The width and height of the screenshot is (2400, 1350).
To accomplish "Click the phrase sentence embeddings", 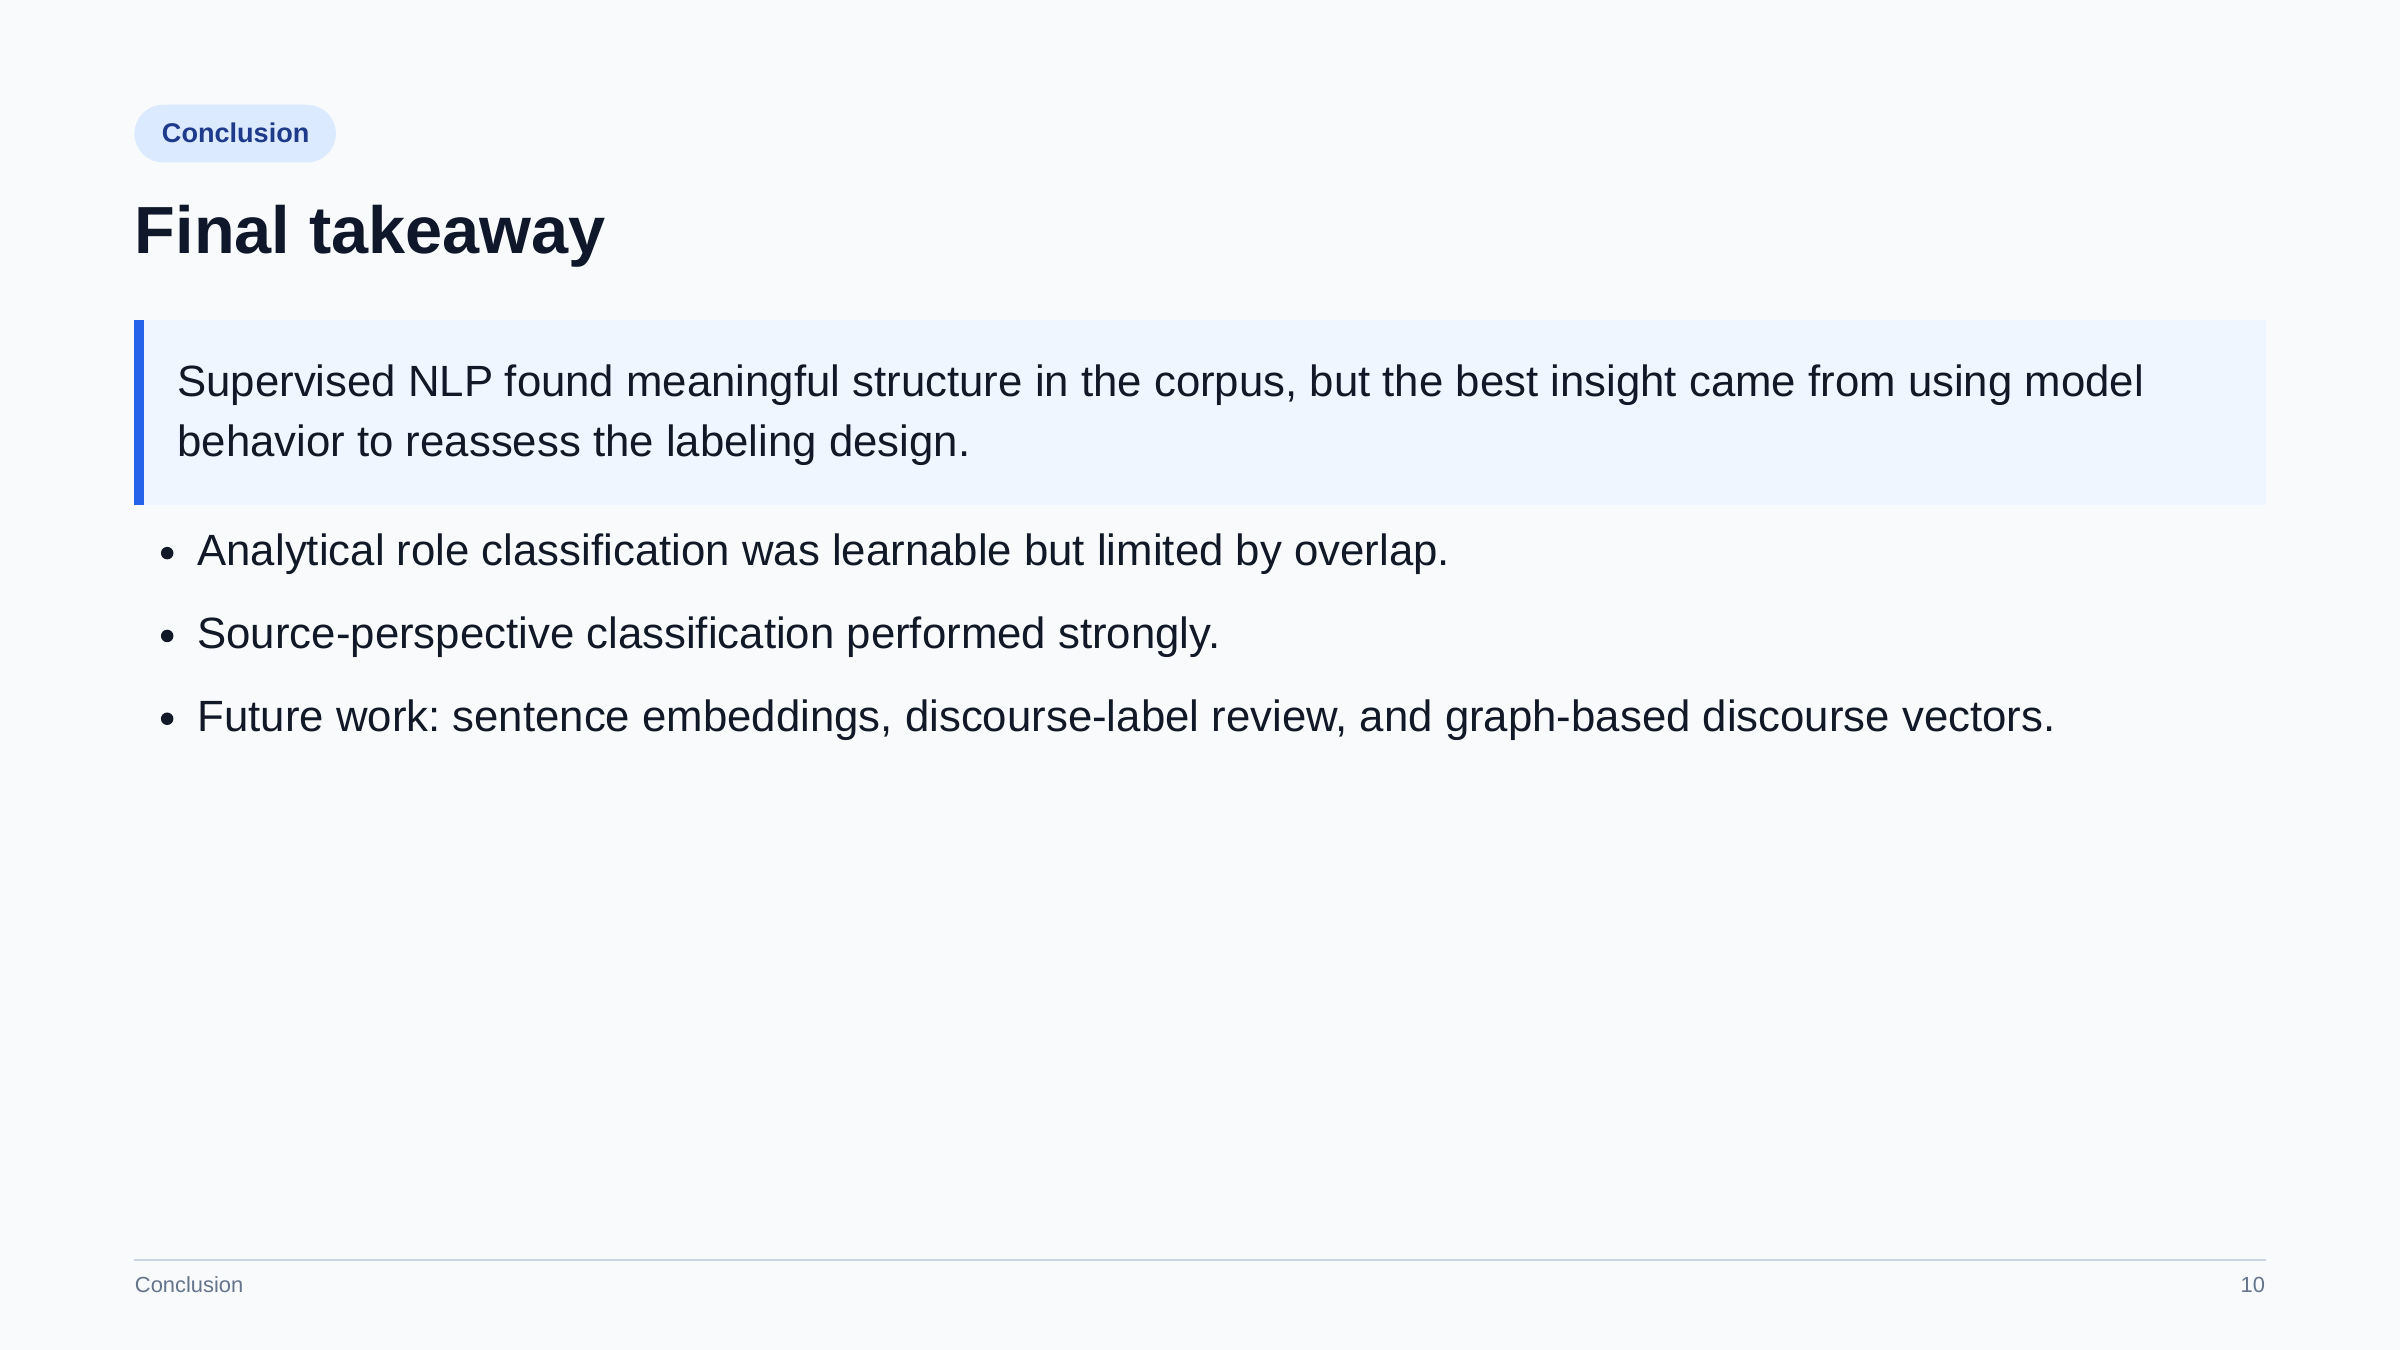I will pos(666,717).
